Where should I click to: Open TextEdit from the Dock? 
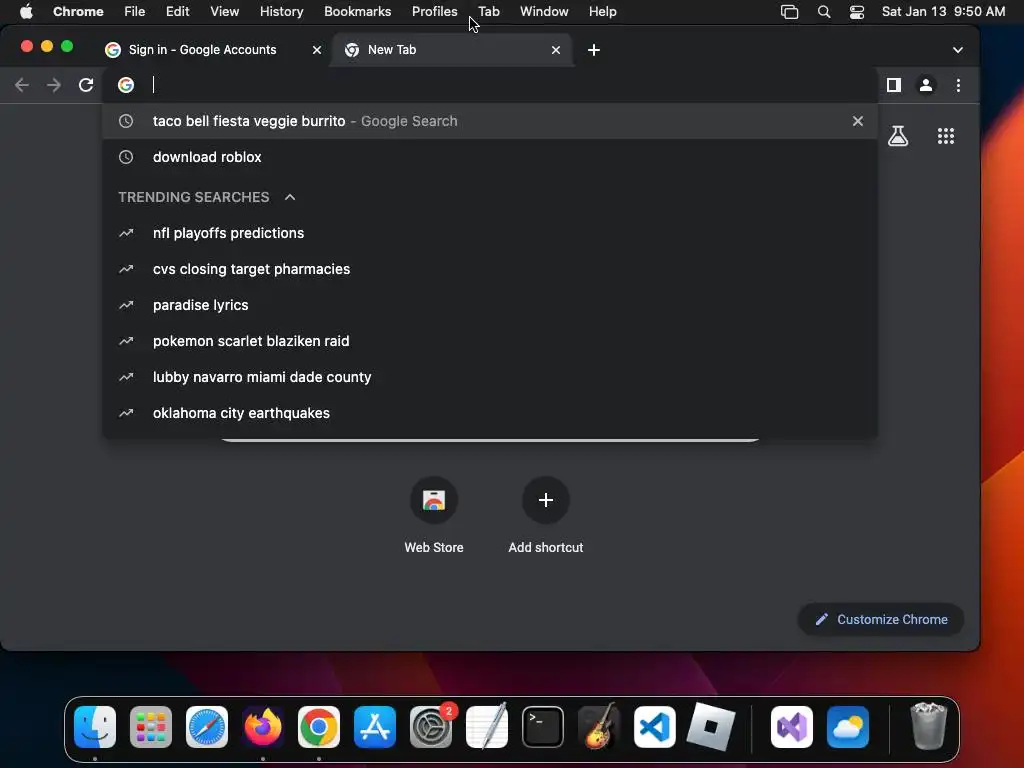pos(487,727)
